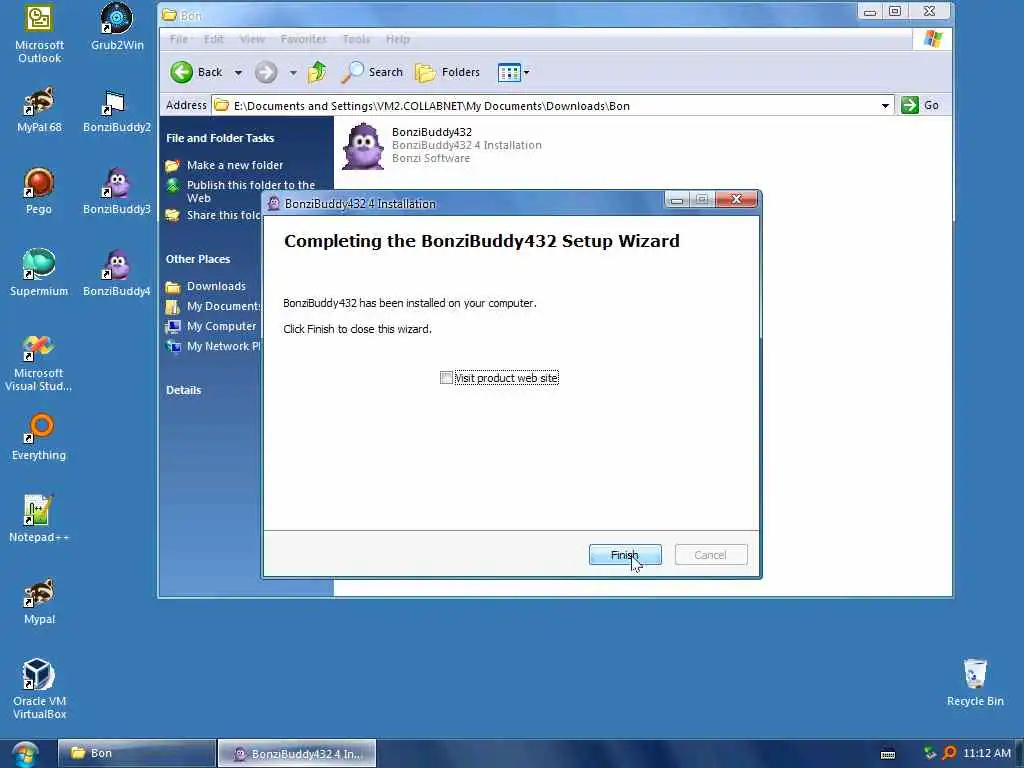Switch to Bon taskbar button

(x=136, y=753)
